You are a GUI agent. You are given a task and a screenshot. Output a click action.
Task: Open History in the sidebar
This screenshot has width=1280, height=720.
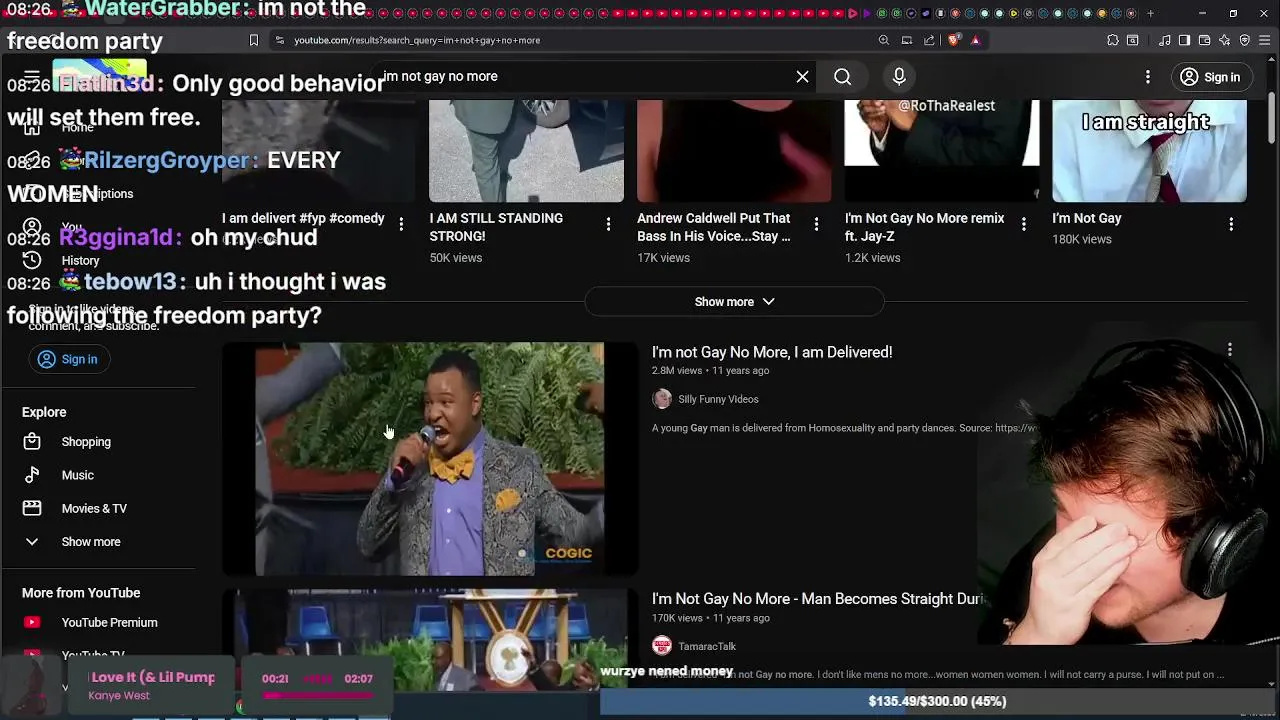click(x=80, y=260)
